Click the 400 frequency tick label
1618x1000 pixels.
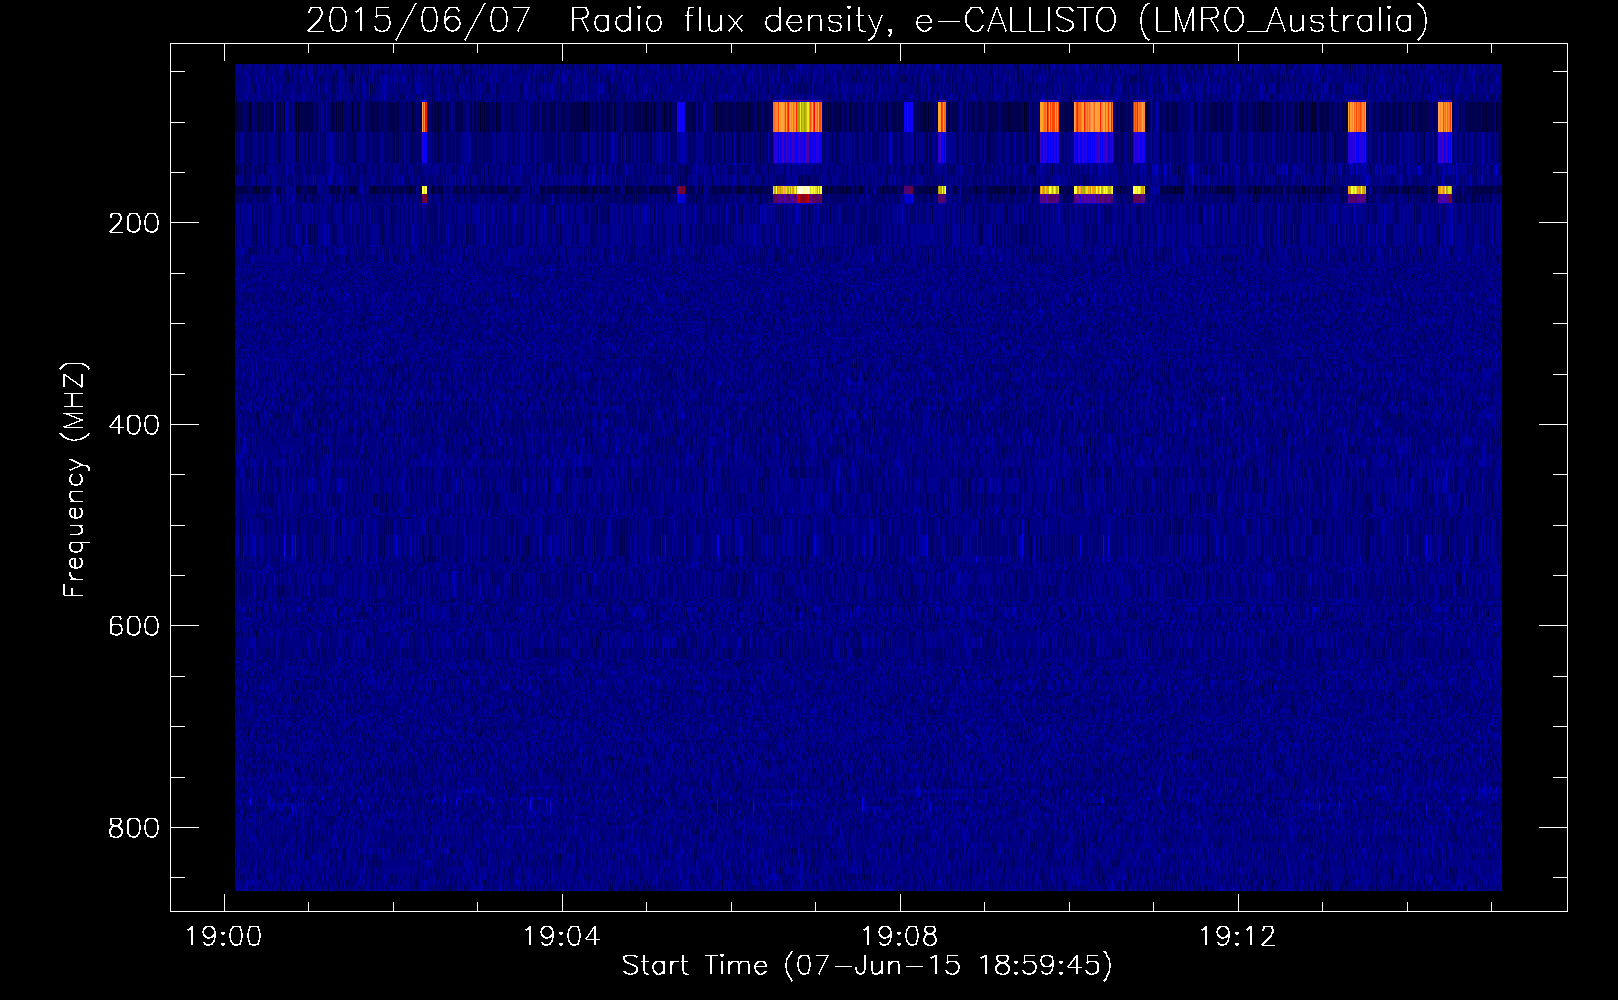click(x=133, y=425)
